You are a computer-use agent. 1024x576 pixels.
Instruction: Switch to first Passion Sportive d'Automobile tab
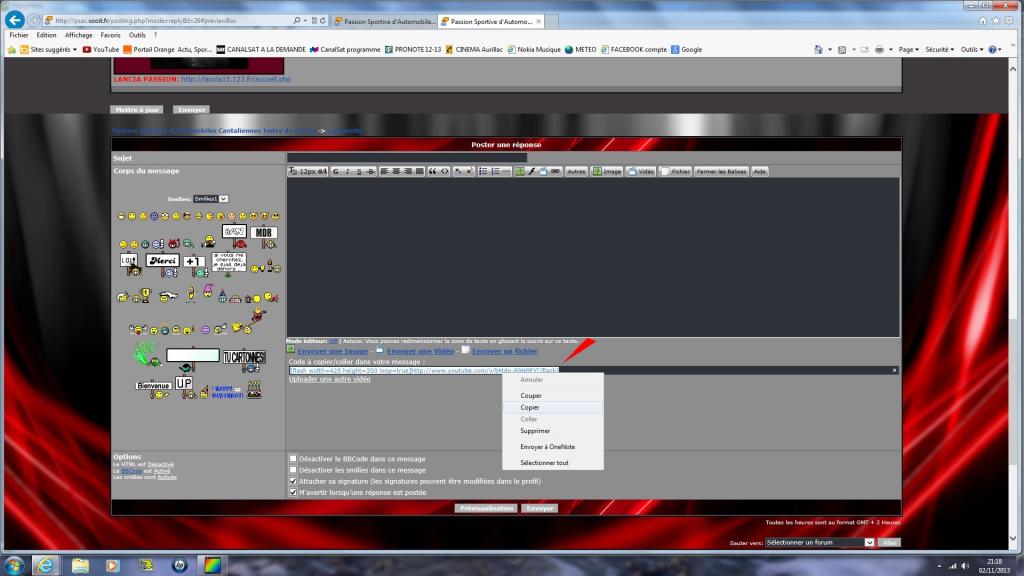coord(385,22)
